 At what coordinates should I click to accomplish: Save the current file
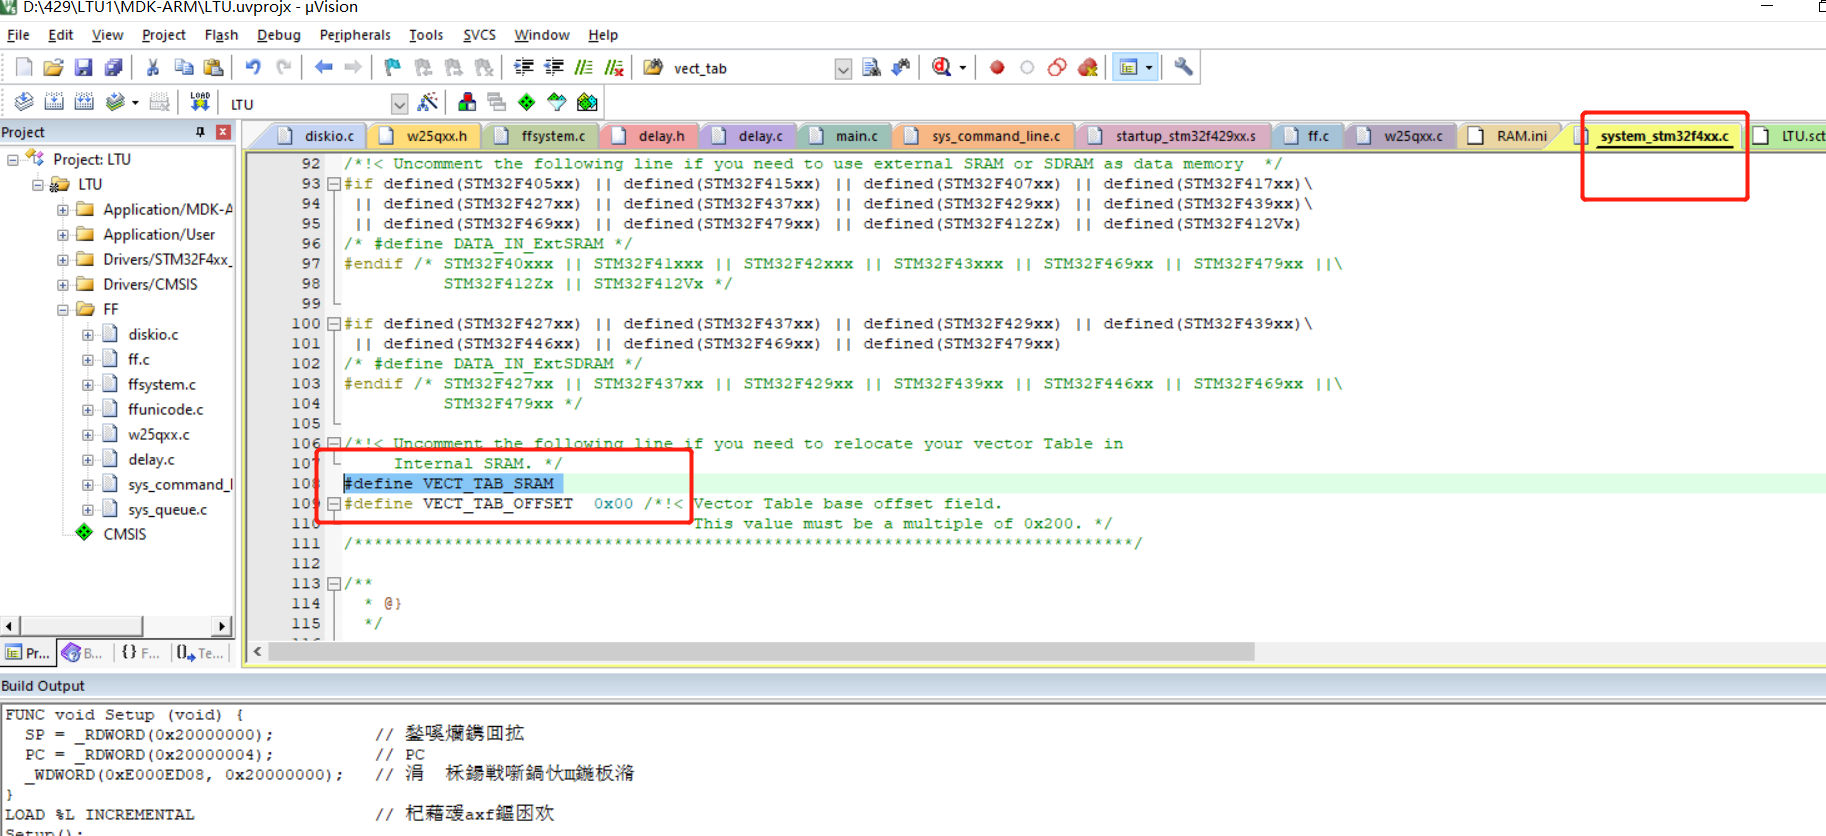tap(84, 67)
